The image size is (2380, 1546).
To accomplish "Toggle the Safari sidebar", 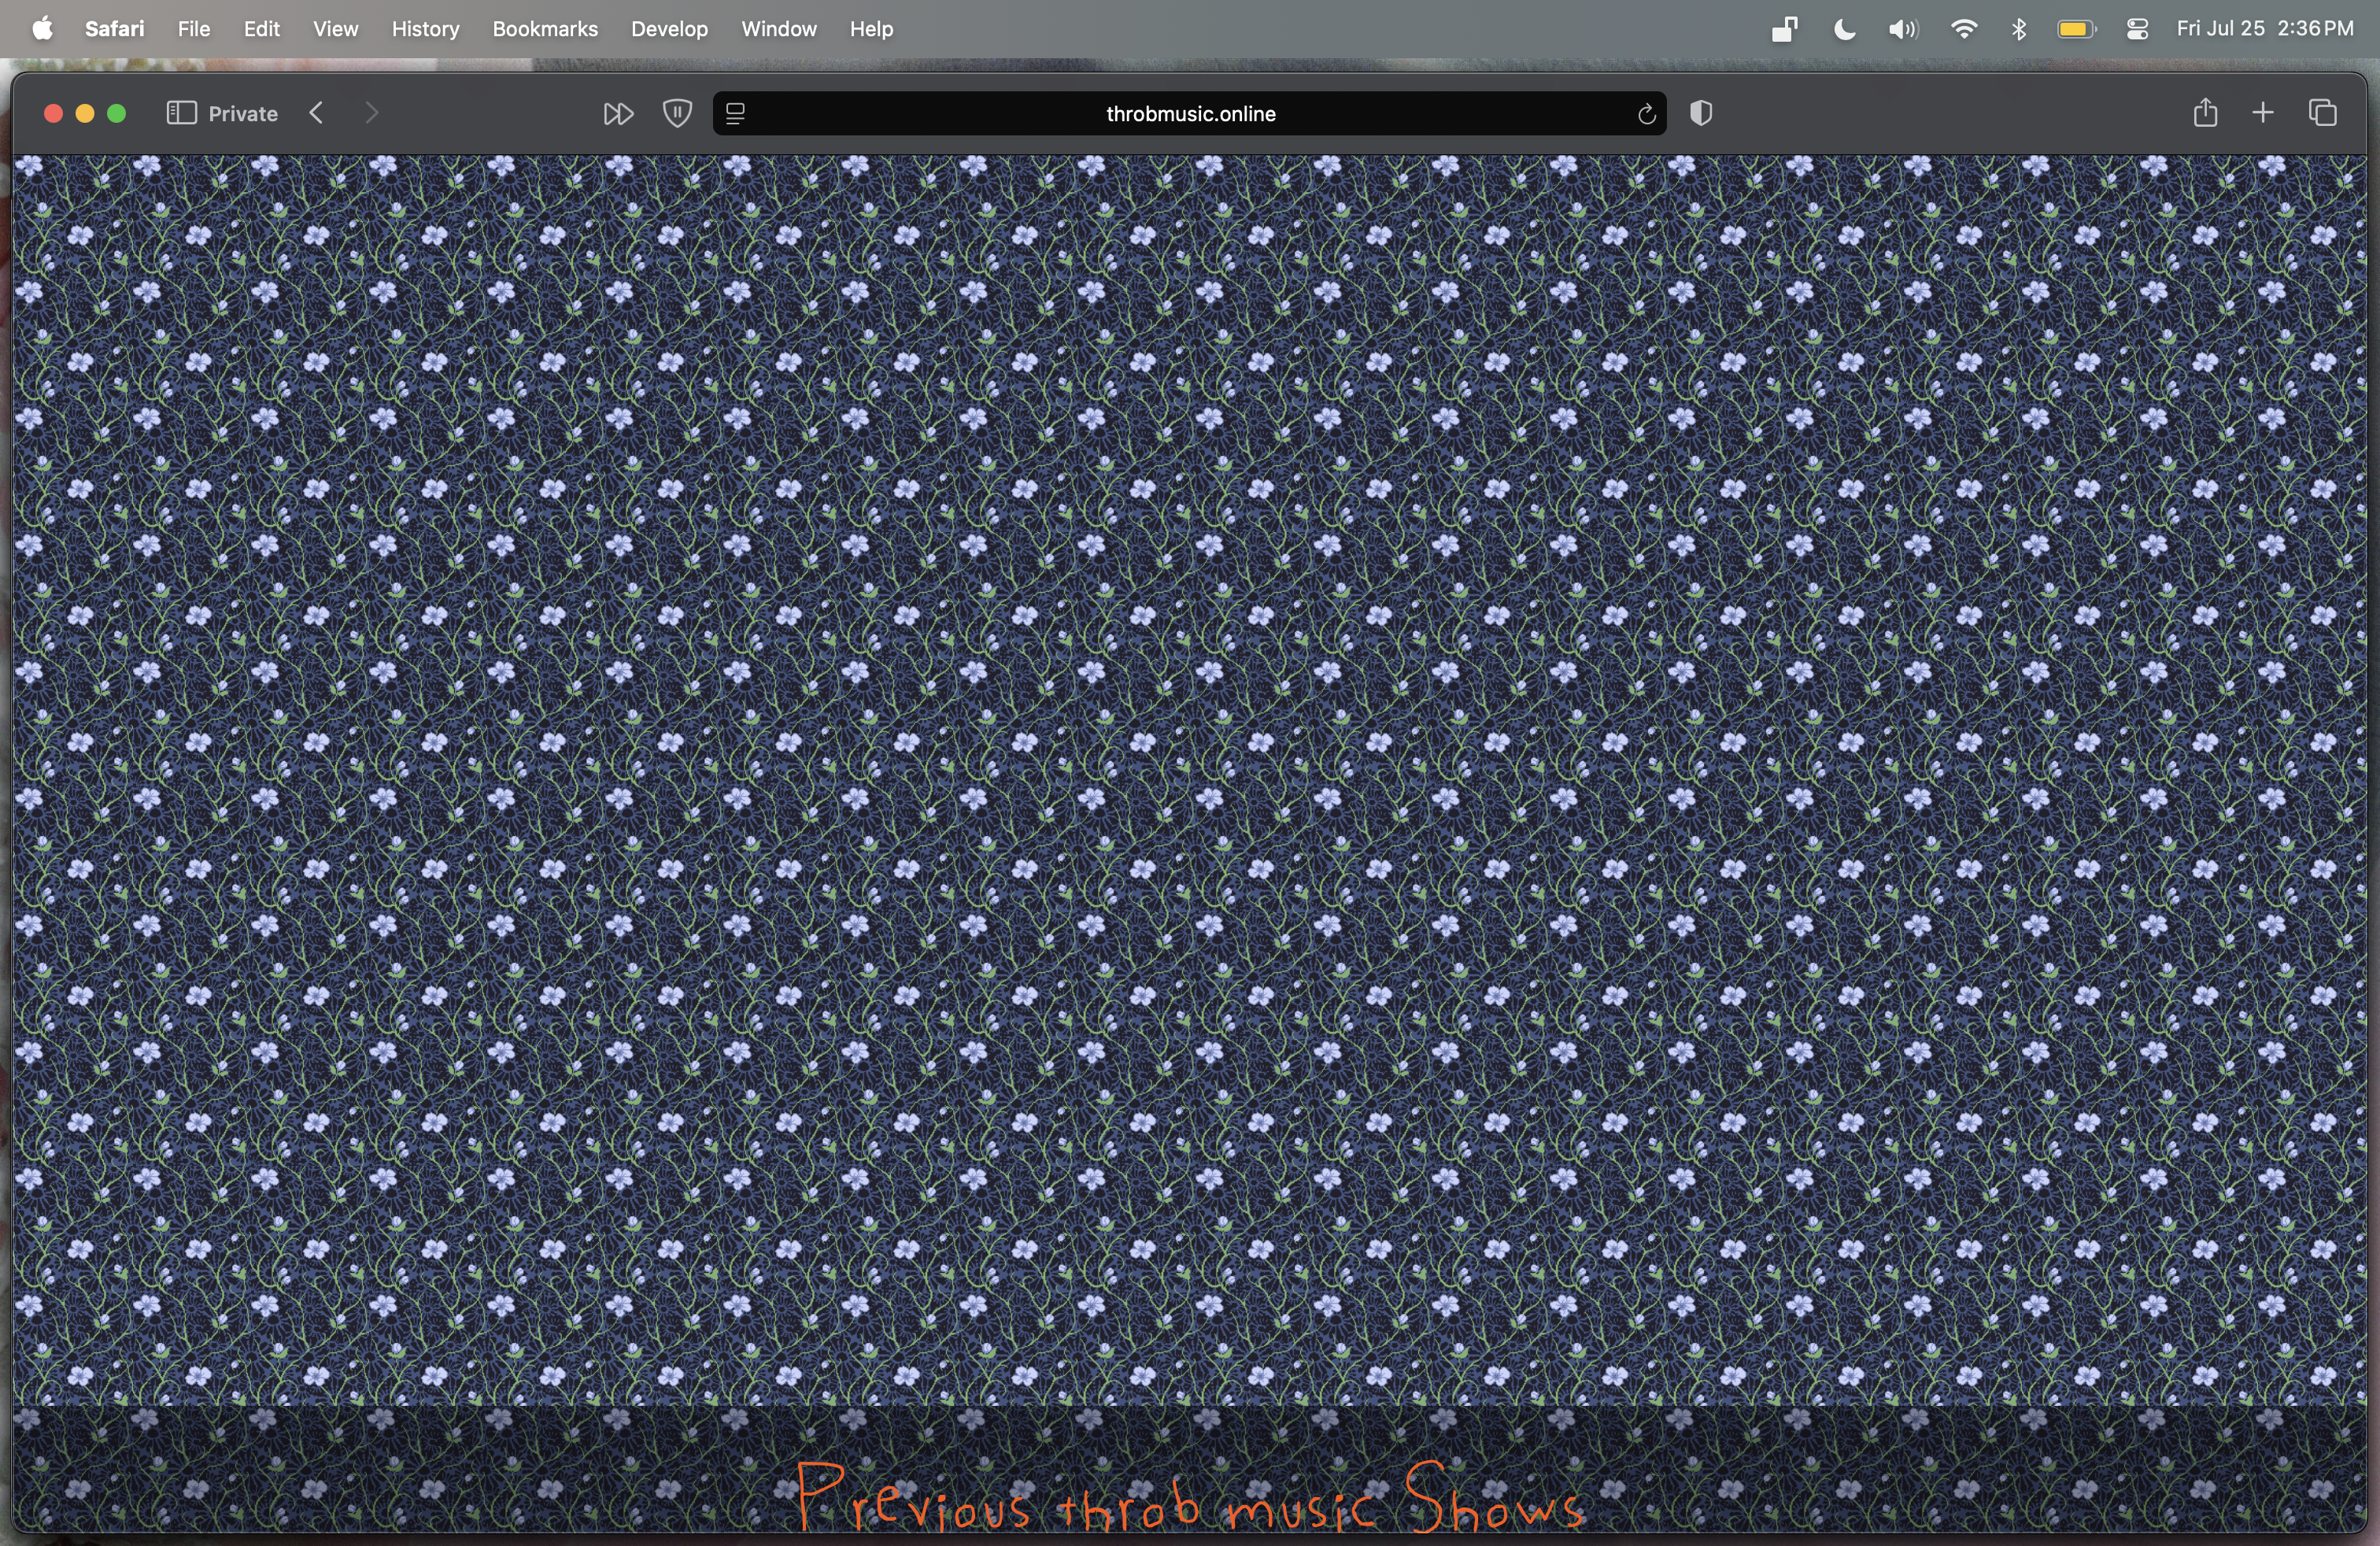I will click(181, 113).
